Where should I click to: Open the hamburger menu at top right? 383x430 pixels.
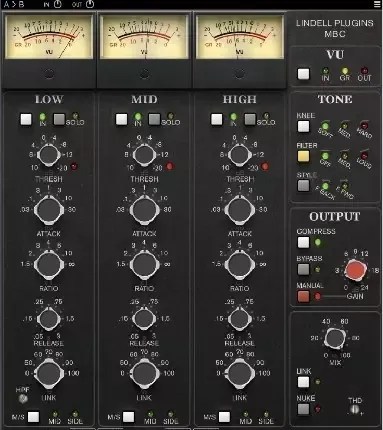[377, 4]
